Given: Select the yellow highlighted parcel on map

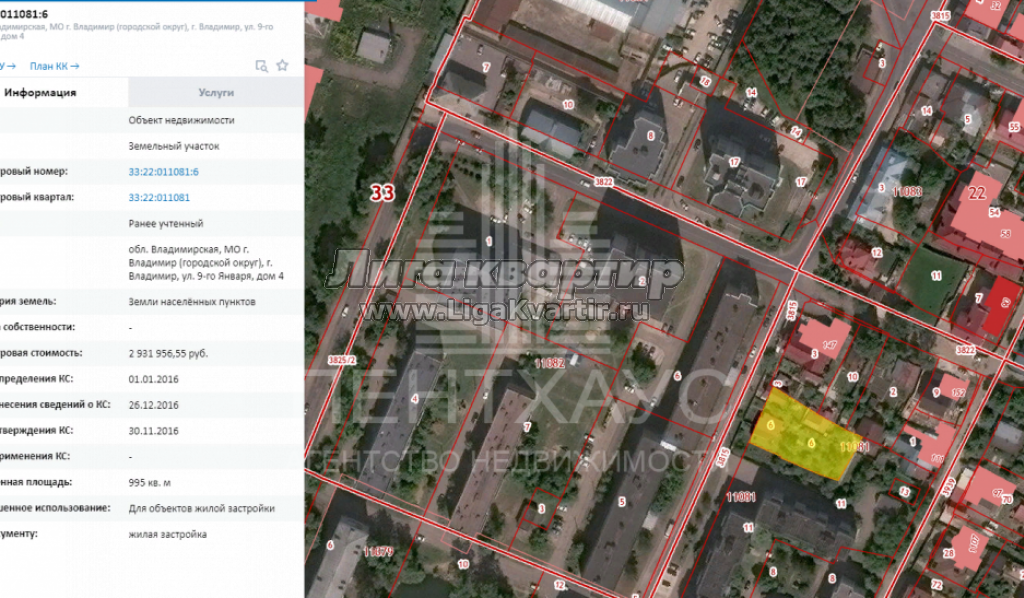Looking at the screenshot, I should coord(800,437).
